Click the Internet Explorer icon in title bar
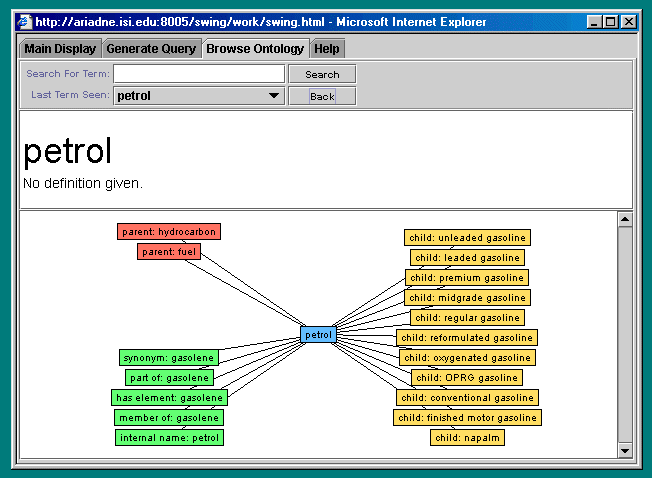652x478 pixels. point(24,21)
